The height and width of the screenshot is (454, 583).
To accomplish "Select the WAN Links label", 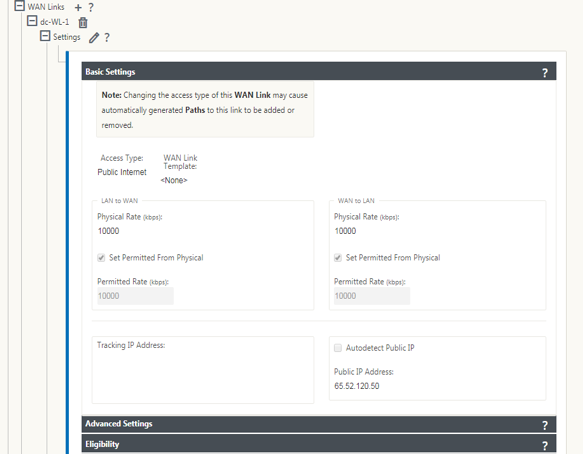I will pyautogui.click(x=46, y=7).
